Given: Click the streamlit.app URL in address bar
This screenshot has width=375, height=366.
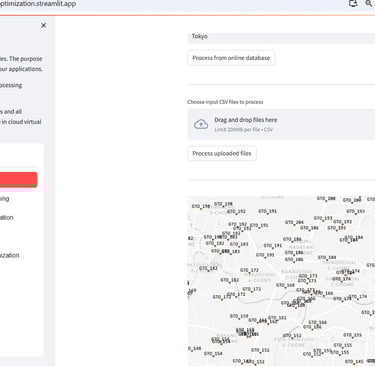Looking at the screenshot, I should pyautogui.click(x=38, y=4).
